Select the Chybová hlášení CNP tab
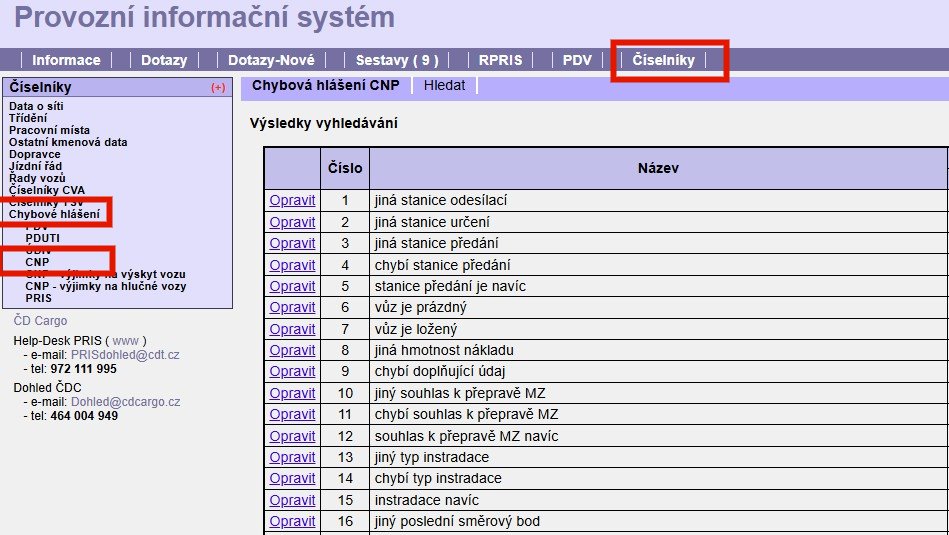949x535 pixels. [325, 85]
